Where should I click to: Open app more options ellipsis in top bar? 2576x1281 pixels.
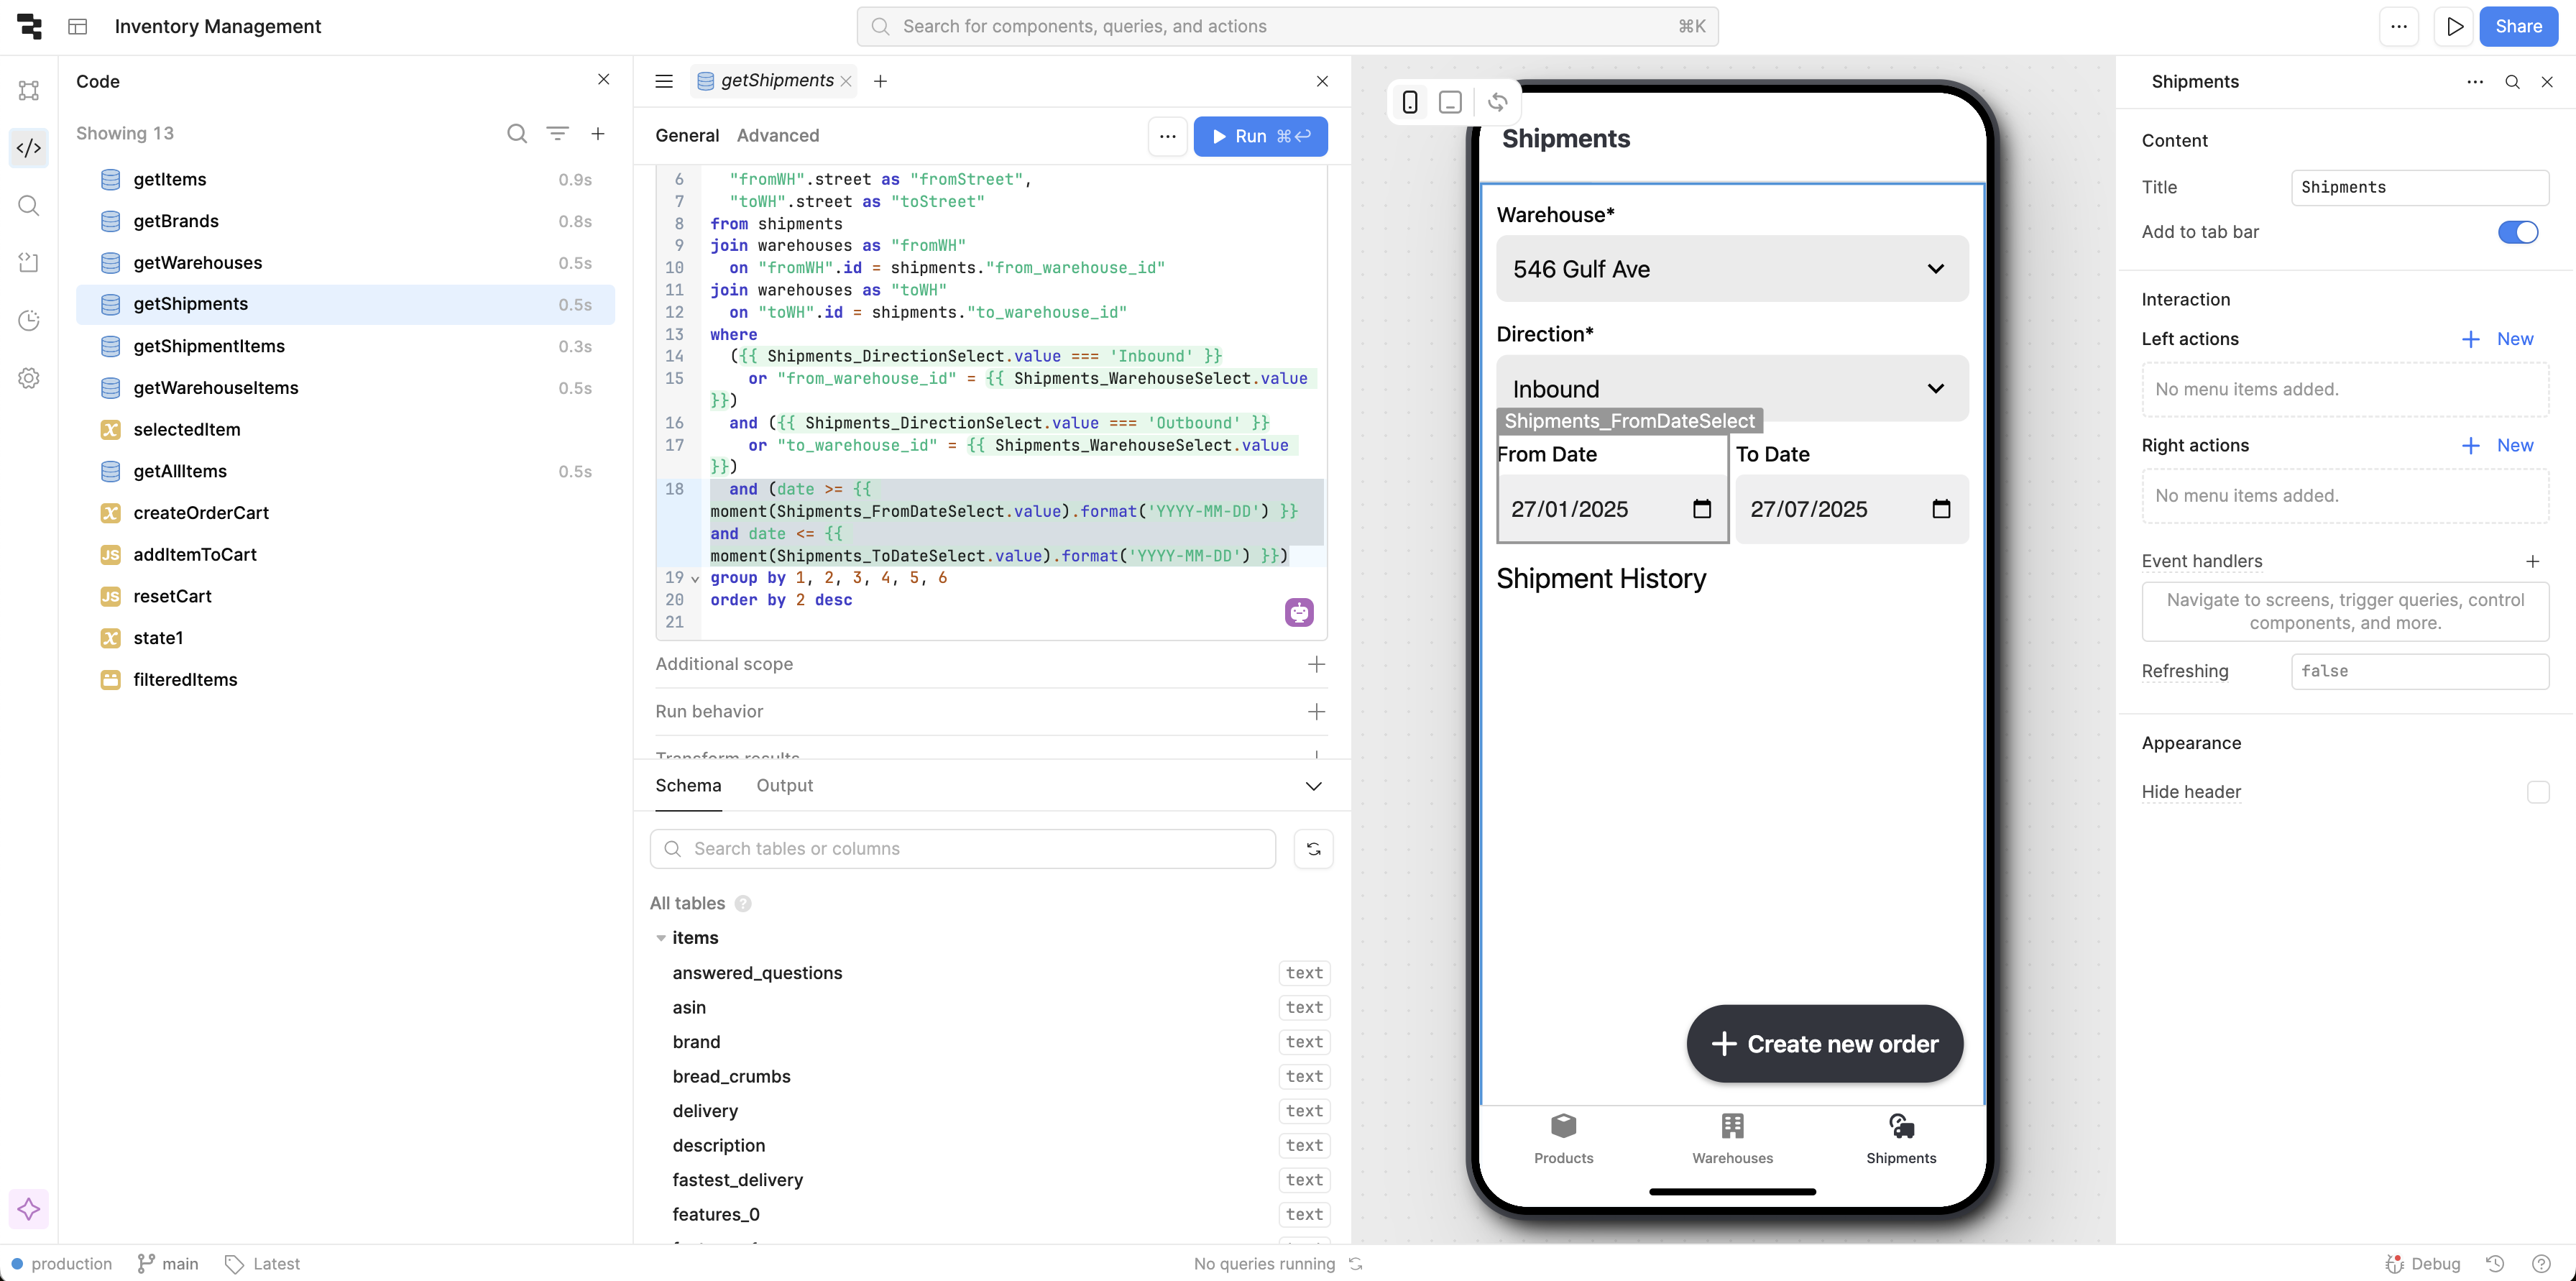click(2399, 27)
